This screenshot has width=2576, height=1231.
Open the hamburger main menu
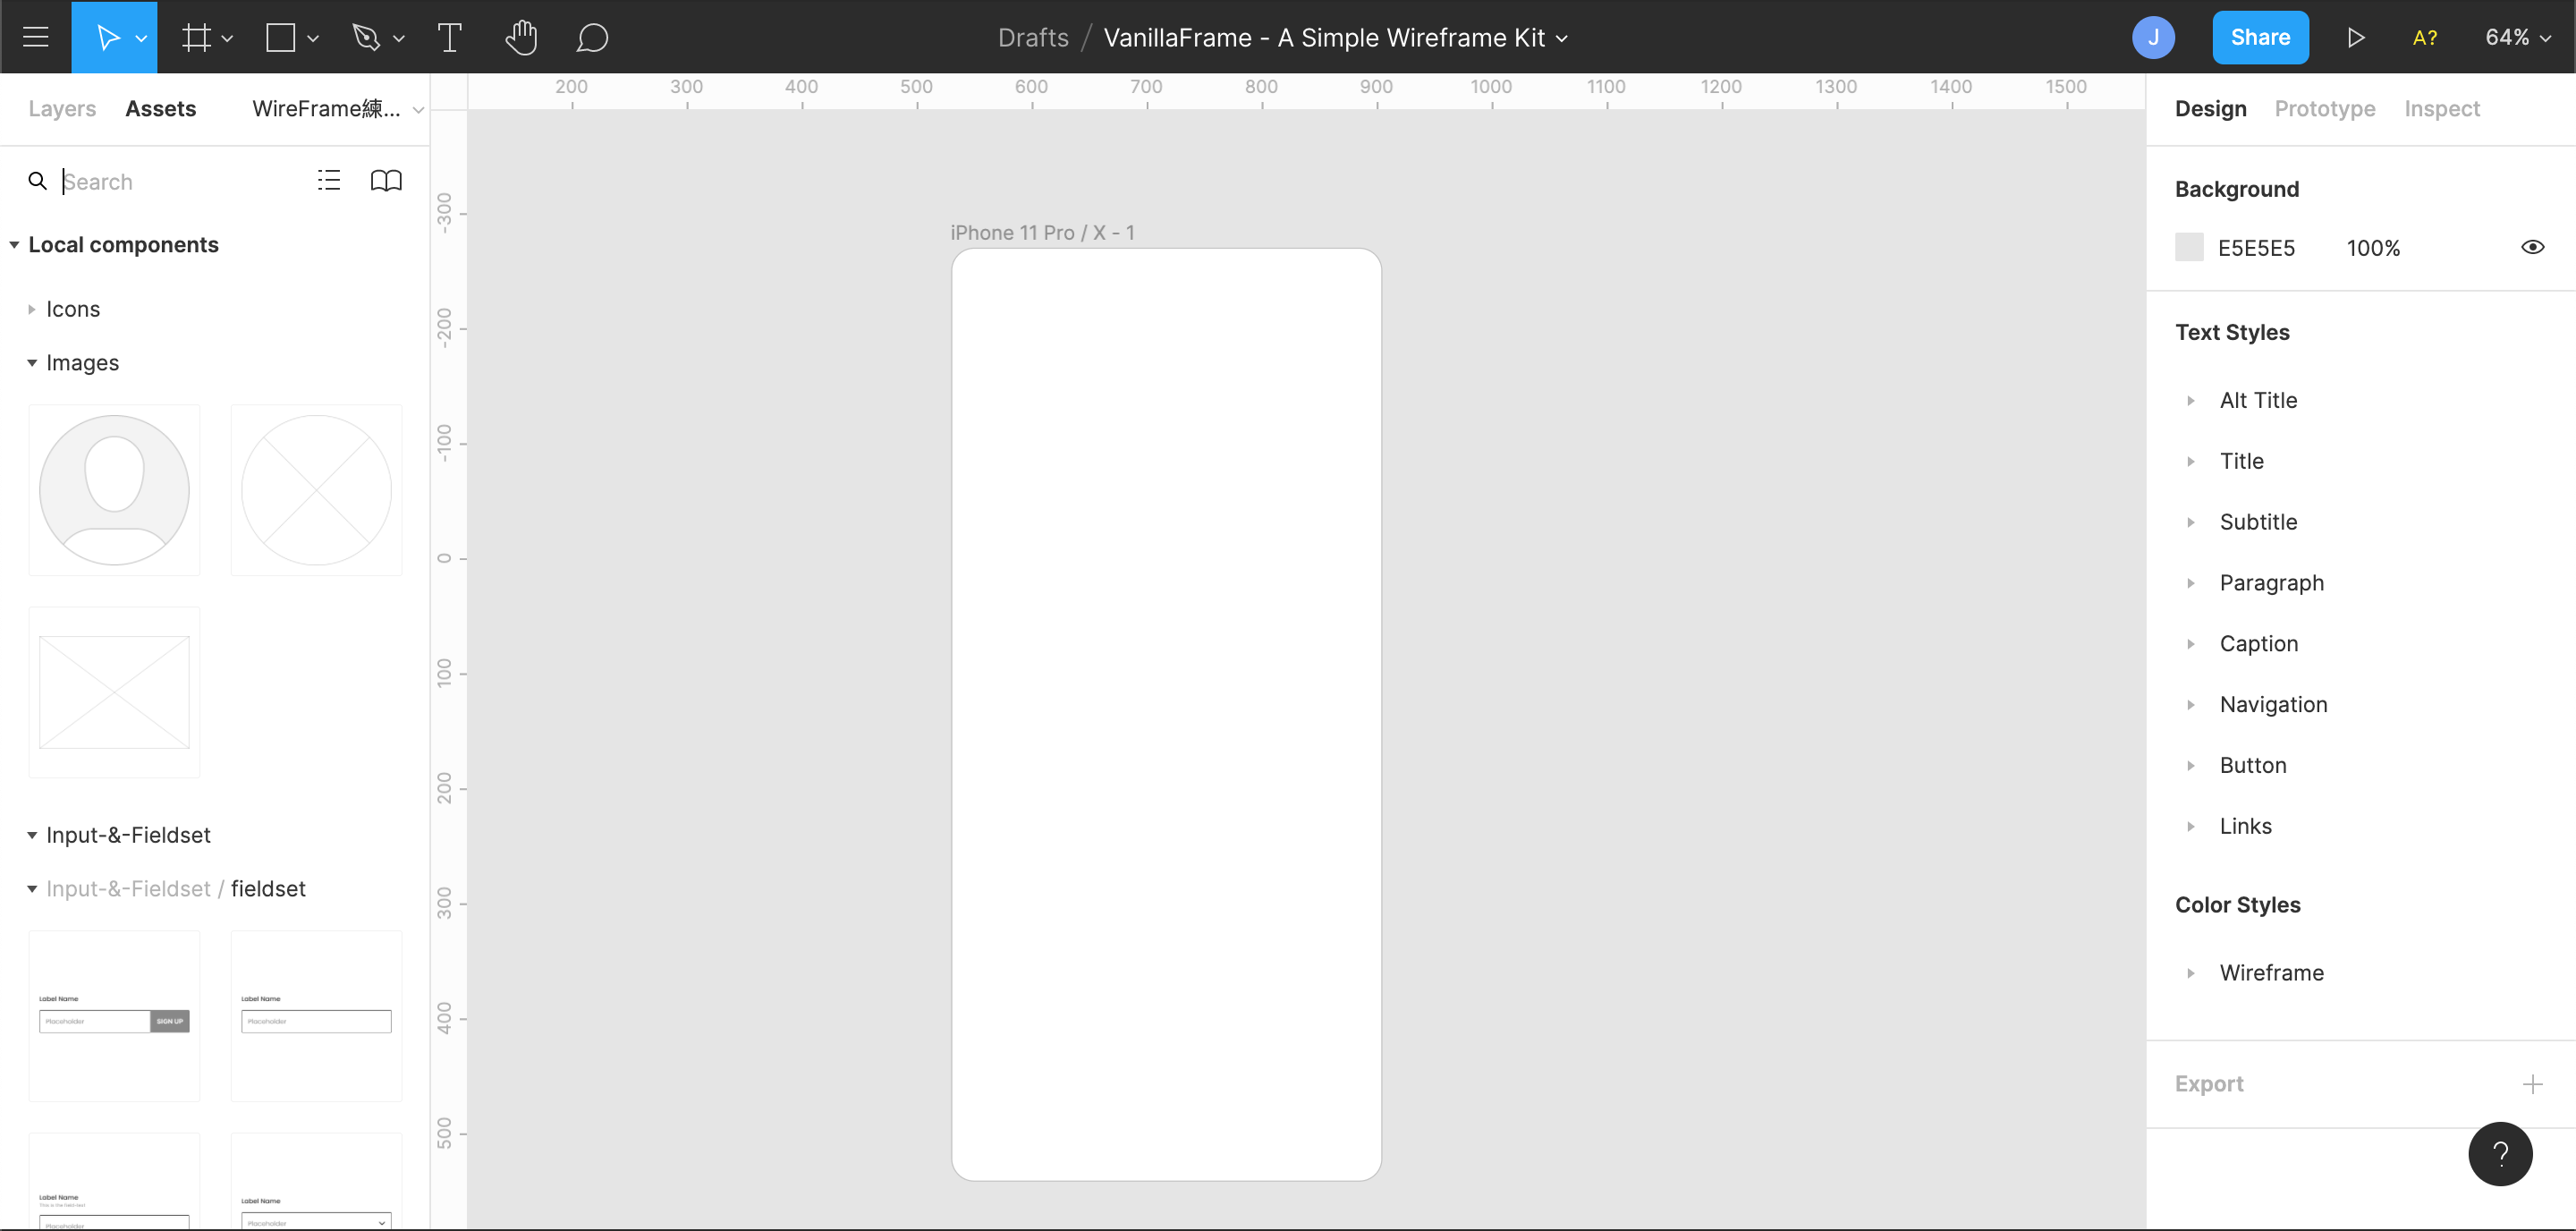tap(36, 37)
